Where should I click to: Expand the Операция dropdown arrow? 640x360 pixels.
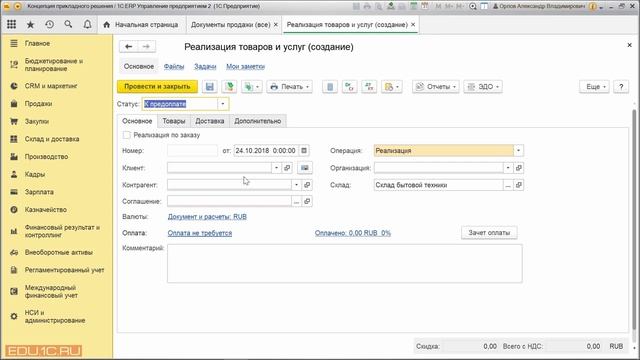[x=518, y=151]
